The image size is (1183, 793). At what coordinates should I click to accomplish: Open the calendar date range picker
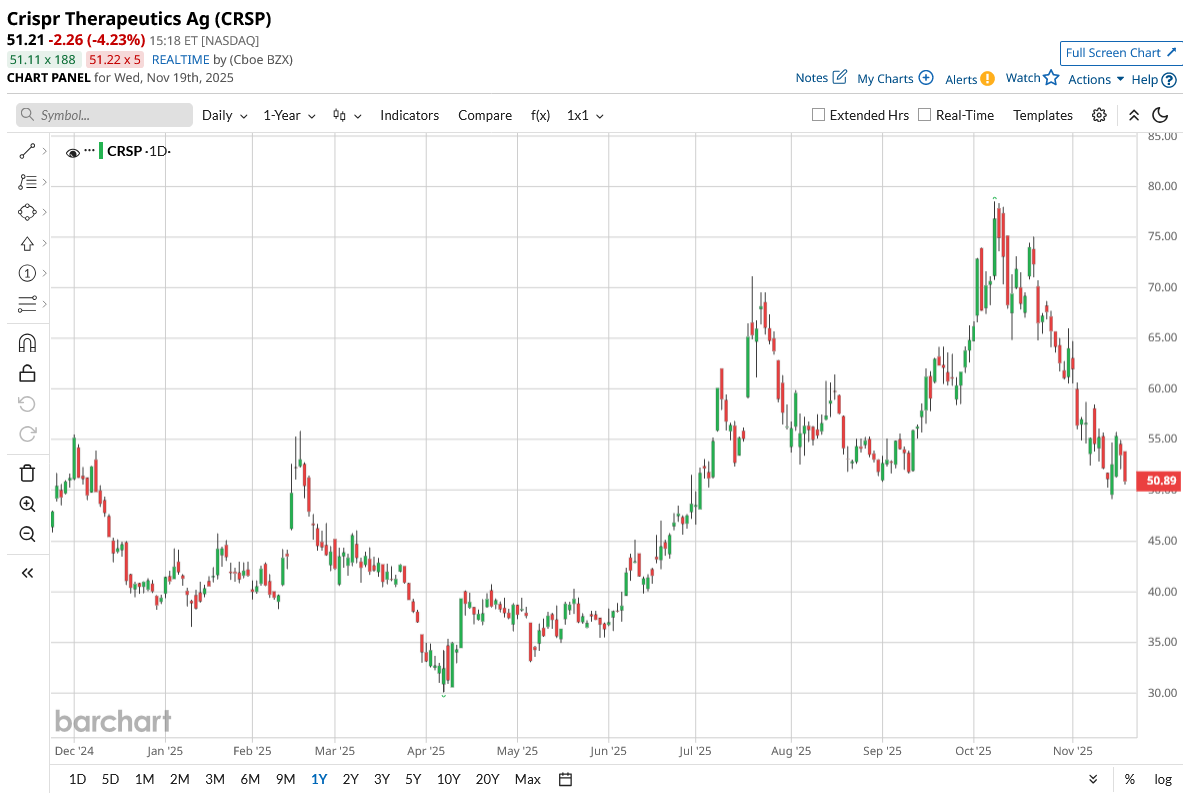pyautogui.click(x=565, y=779)
